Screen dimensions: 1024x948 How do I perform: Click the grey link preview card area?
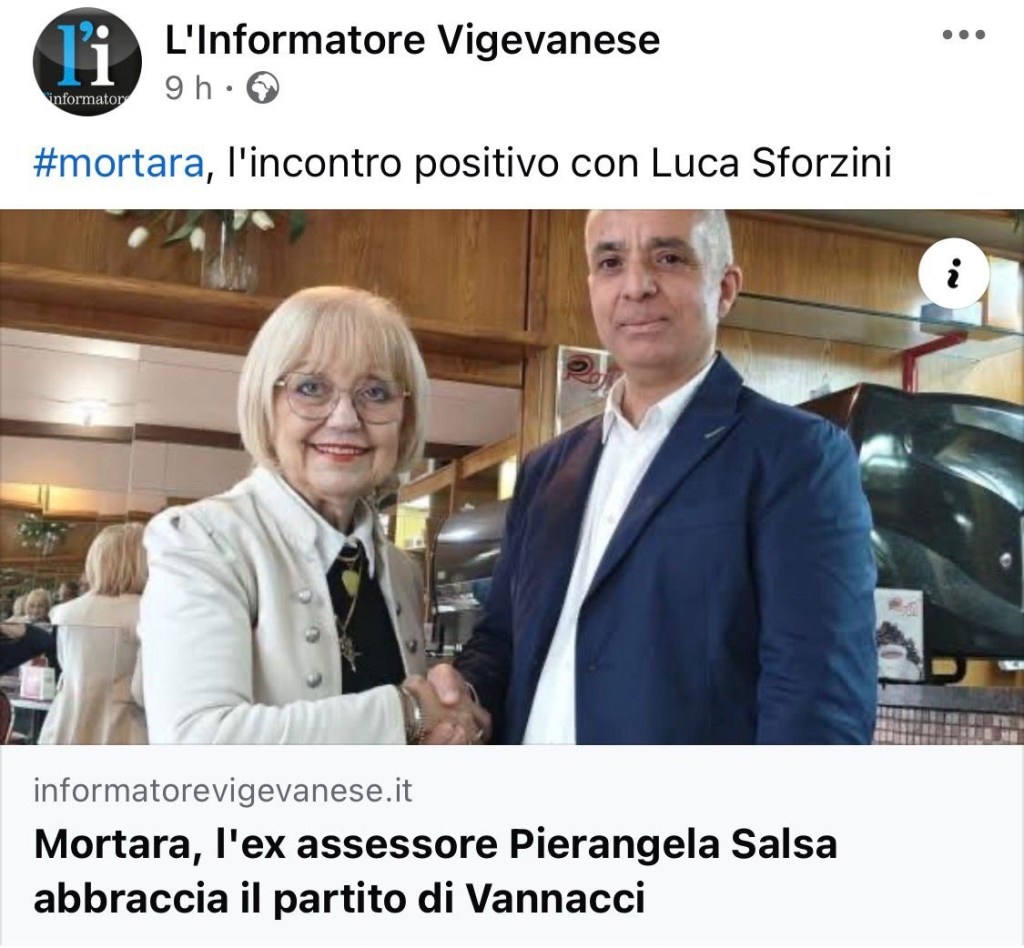point(512,845)
